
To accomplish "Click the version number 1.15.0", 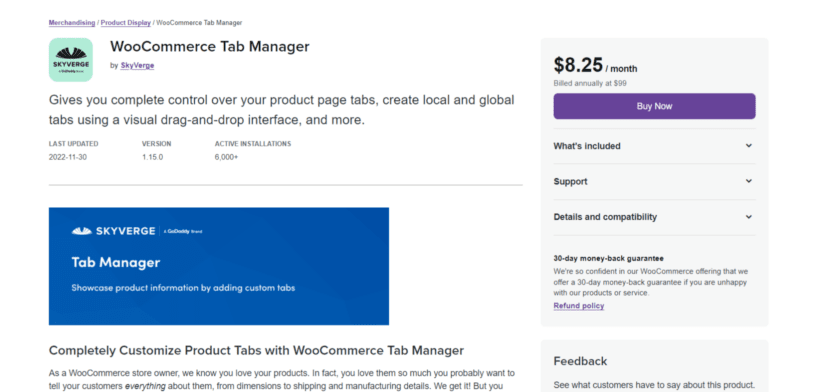I will click(x=152, y=157).
